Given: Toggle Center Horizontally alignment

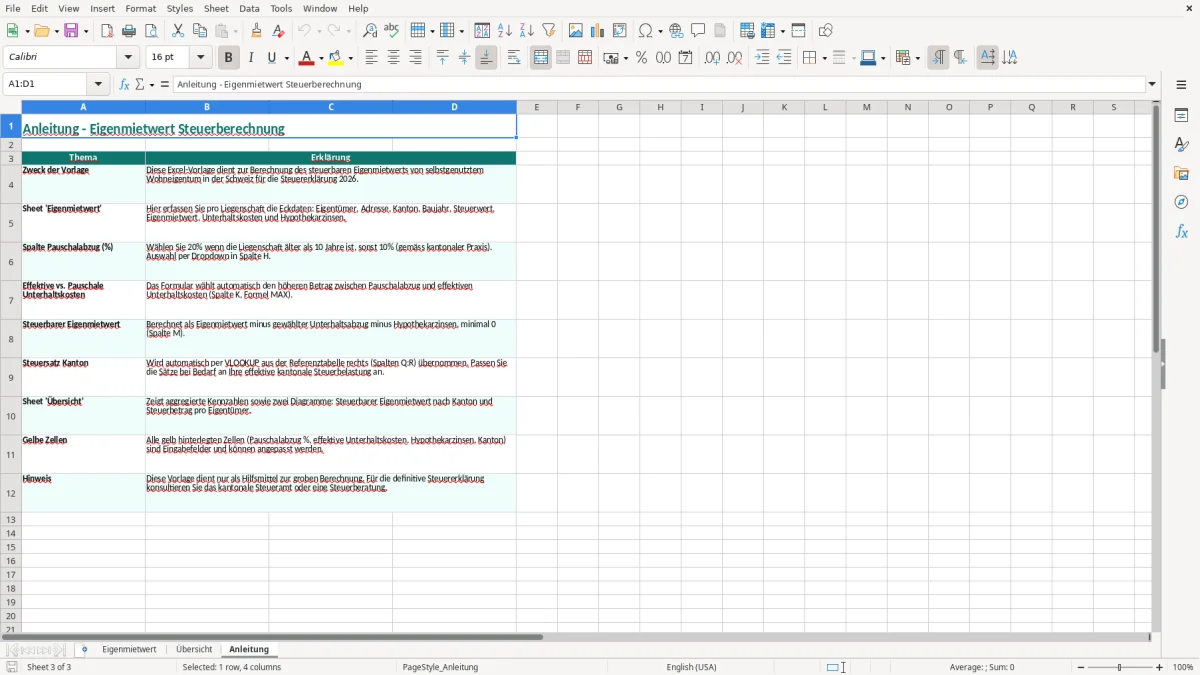Looking at the screenshot, I should coord(393,58).
